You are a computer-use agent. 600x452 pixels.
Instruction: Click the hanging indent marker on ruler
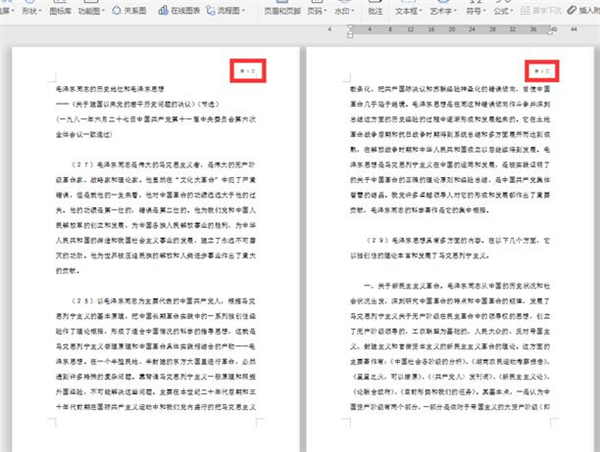pos(350,36)
